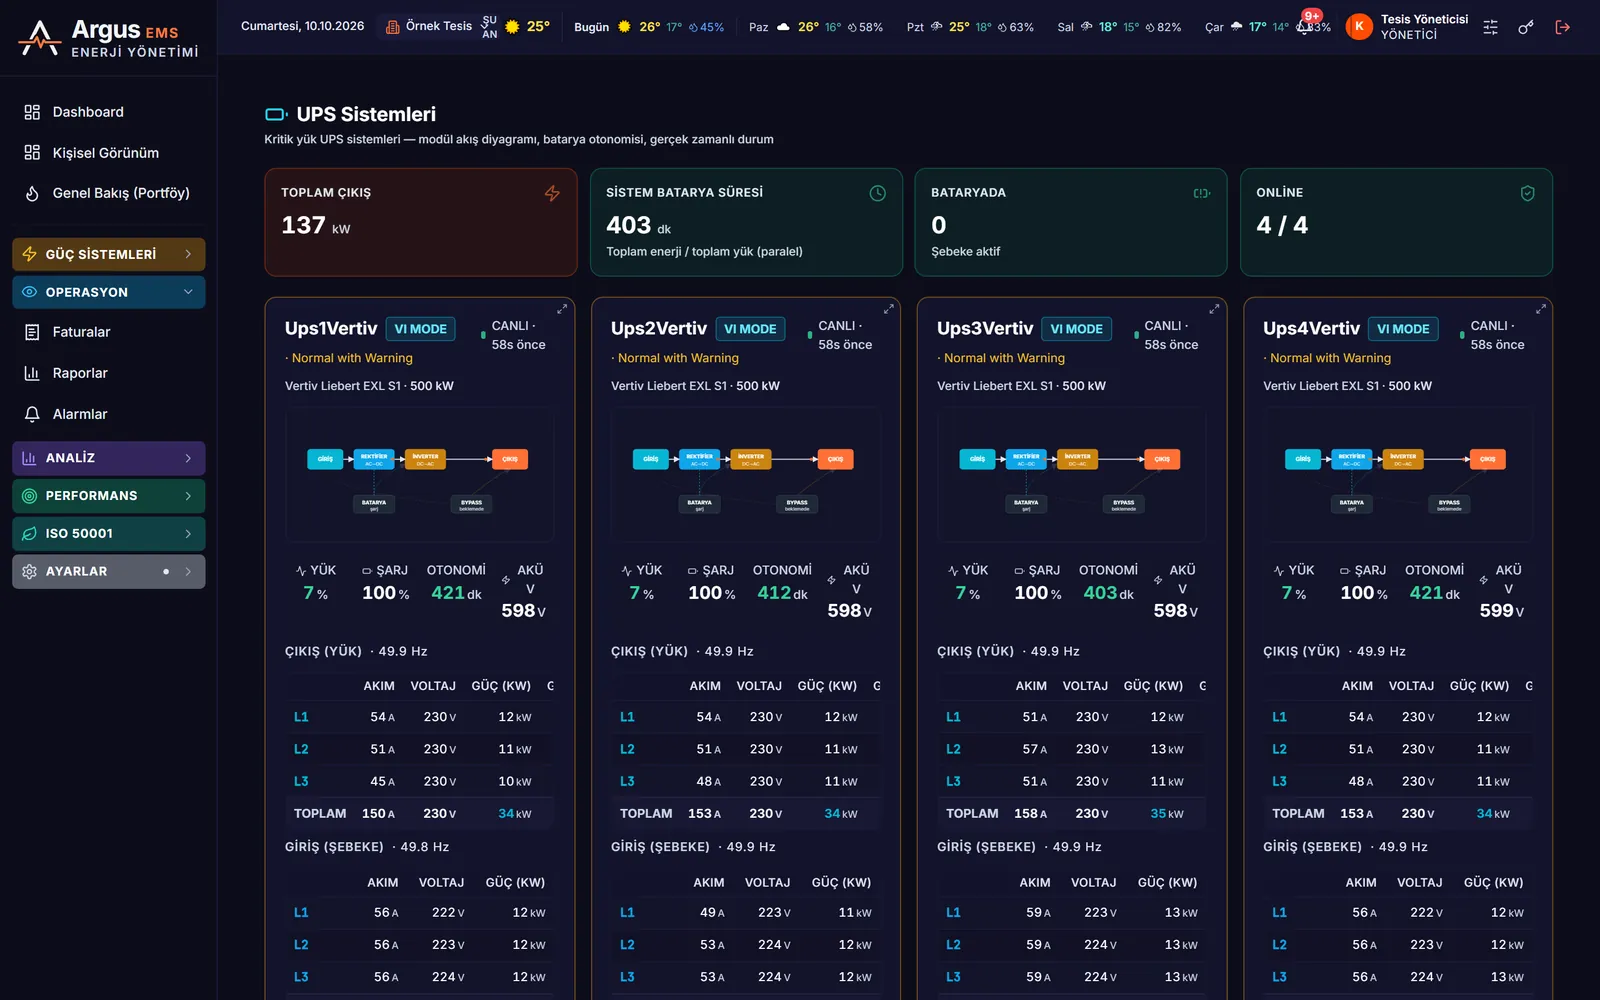Open the Ups3Vertiv module flow diagram
This screenshot has width=1600, height=1000.
click(x=1071, y=475)
